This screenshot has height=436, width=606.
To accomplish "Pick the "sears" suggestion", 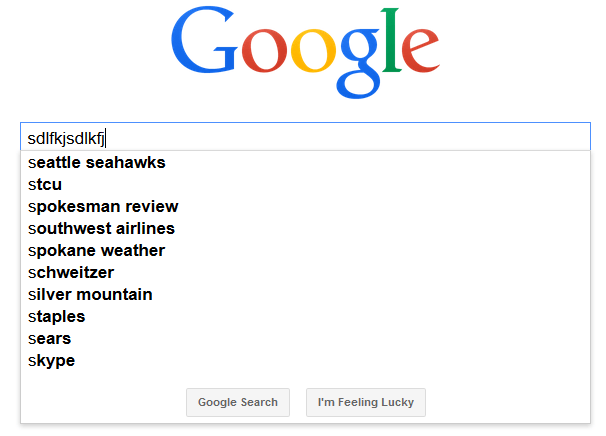I will coord(50,338).
